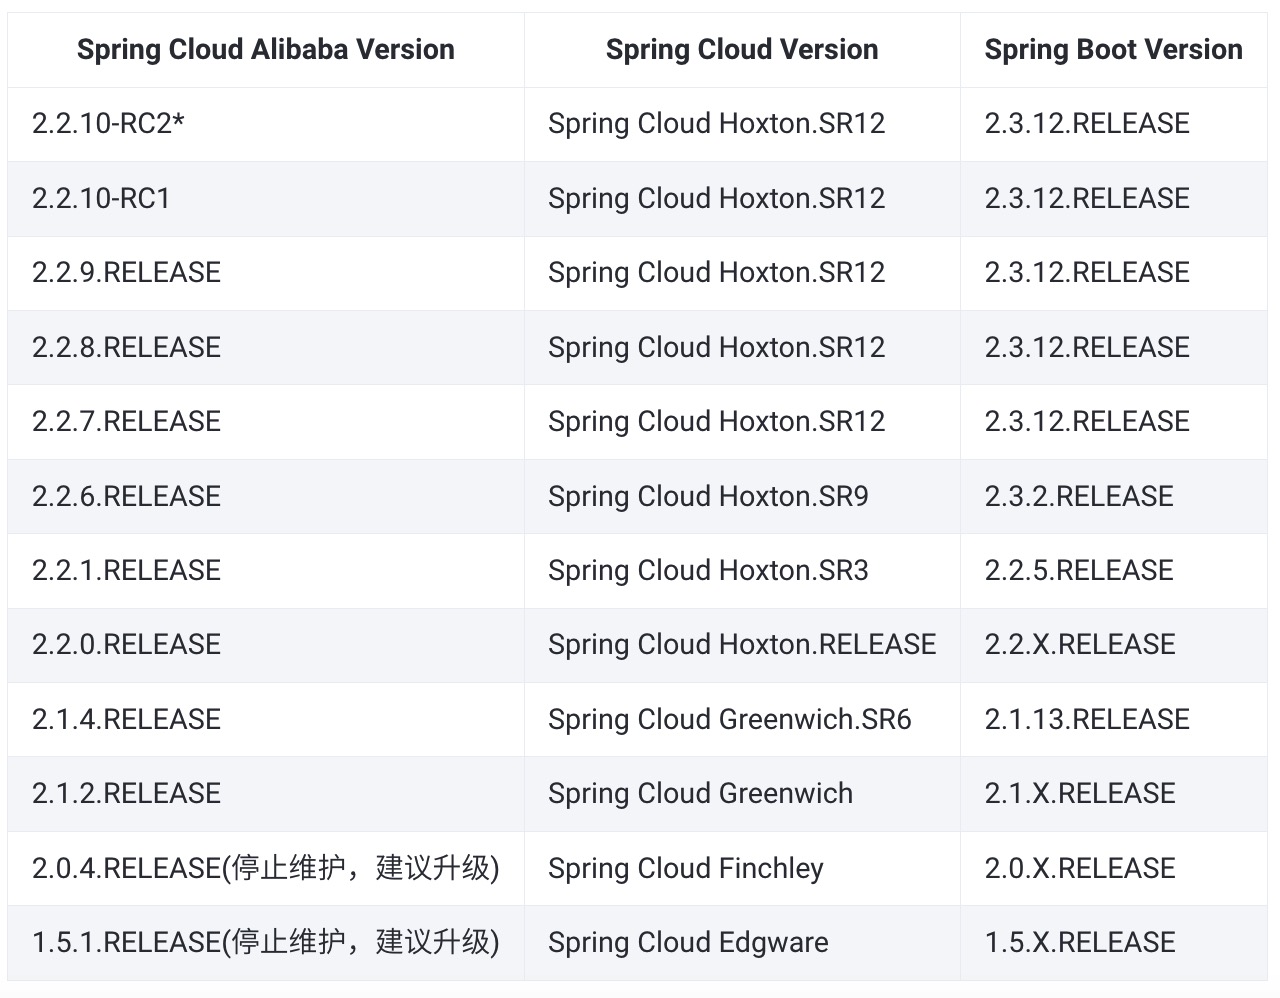This screenshot has height=998, width=1280.
Task: Select the 2.1.4.RELEASE cell
Action: point(266,719)
